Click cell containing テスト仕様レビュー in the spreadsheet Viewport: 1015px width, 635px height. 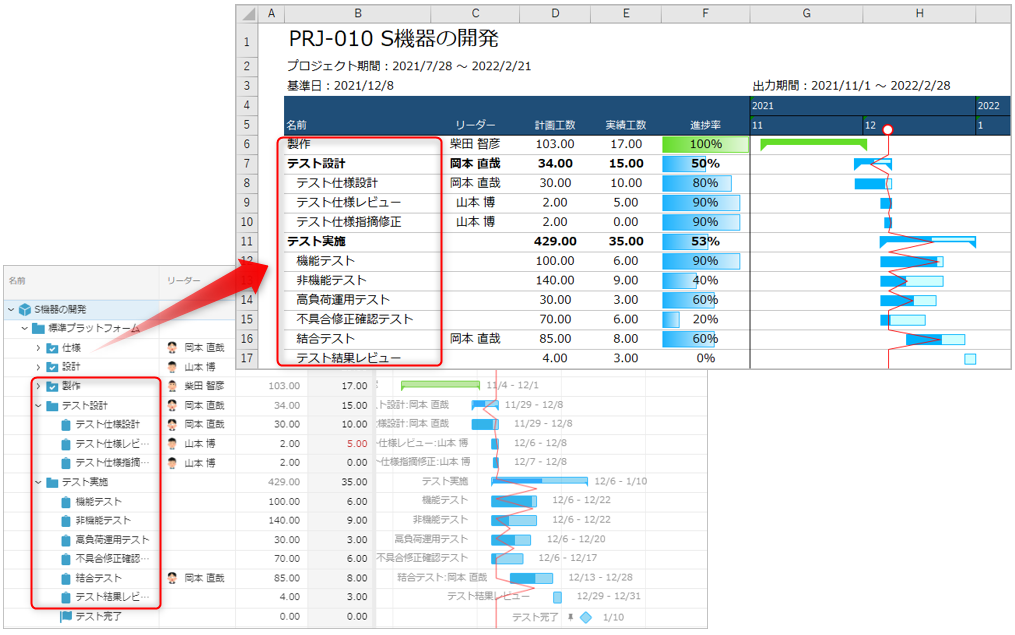click(x=349, y=202)
